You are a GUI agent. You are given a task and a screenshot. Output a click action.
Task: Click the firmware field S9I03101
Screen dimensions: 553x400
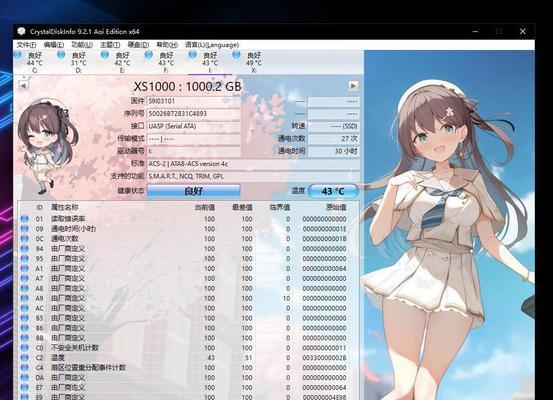coord(193,101)
